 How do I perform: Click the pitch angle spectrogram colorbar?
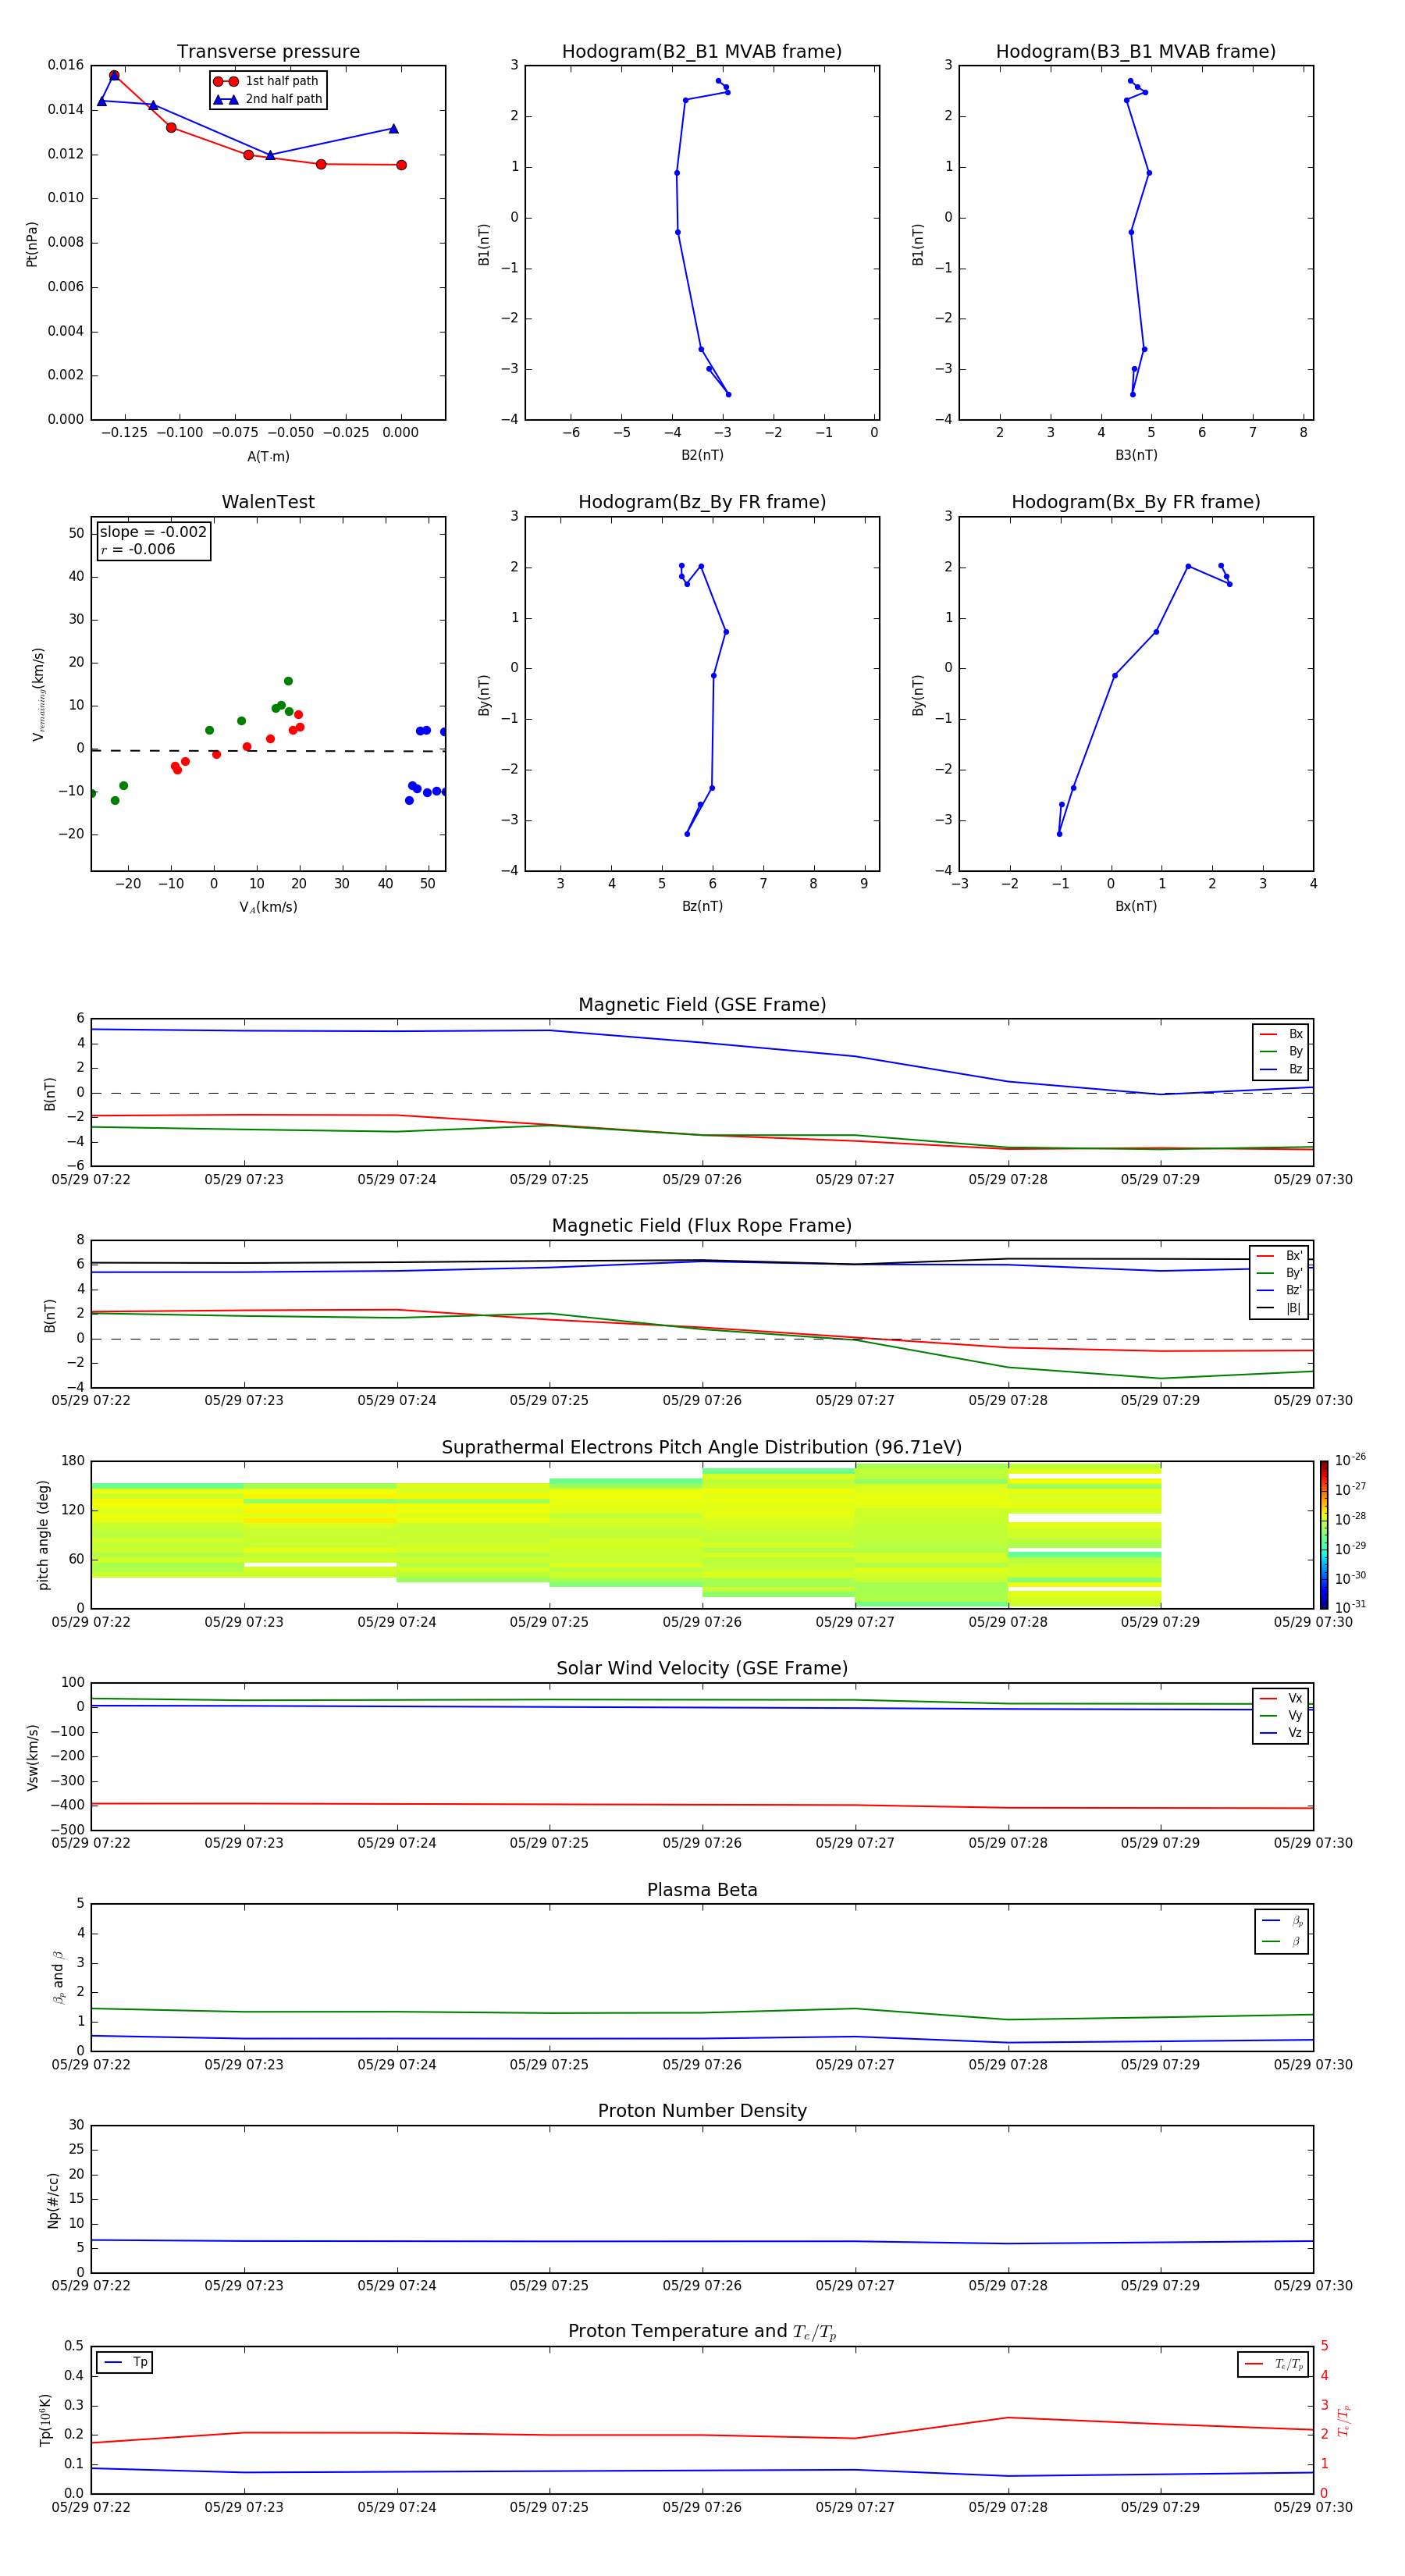pyautogui.click(x=1323, y=1534)
